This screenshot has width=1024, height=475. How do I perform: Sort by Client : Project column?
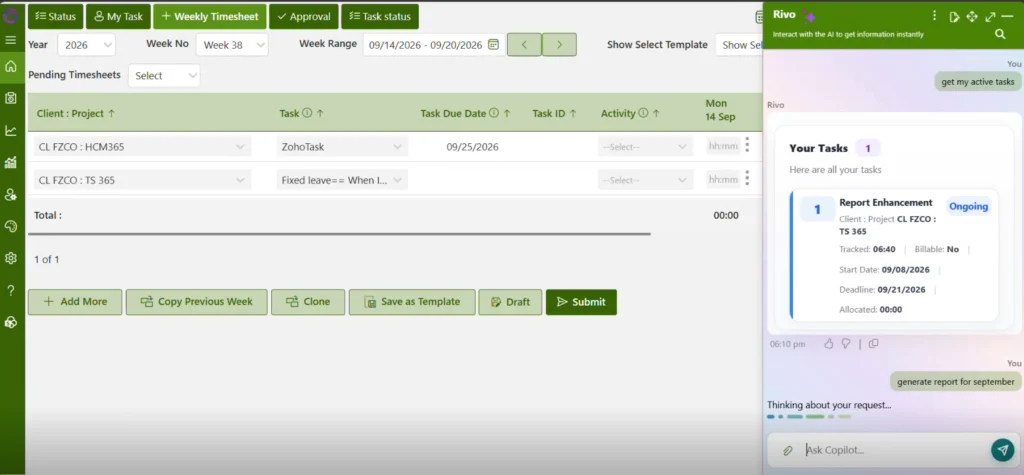coord(76,113)
